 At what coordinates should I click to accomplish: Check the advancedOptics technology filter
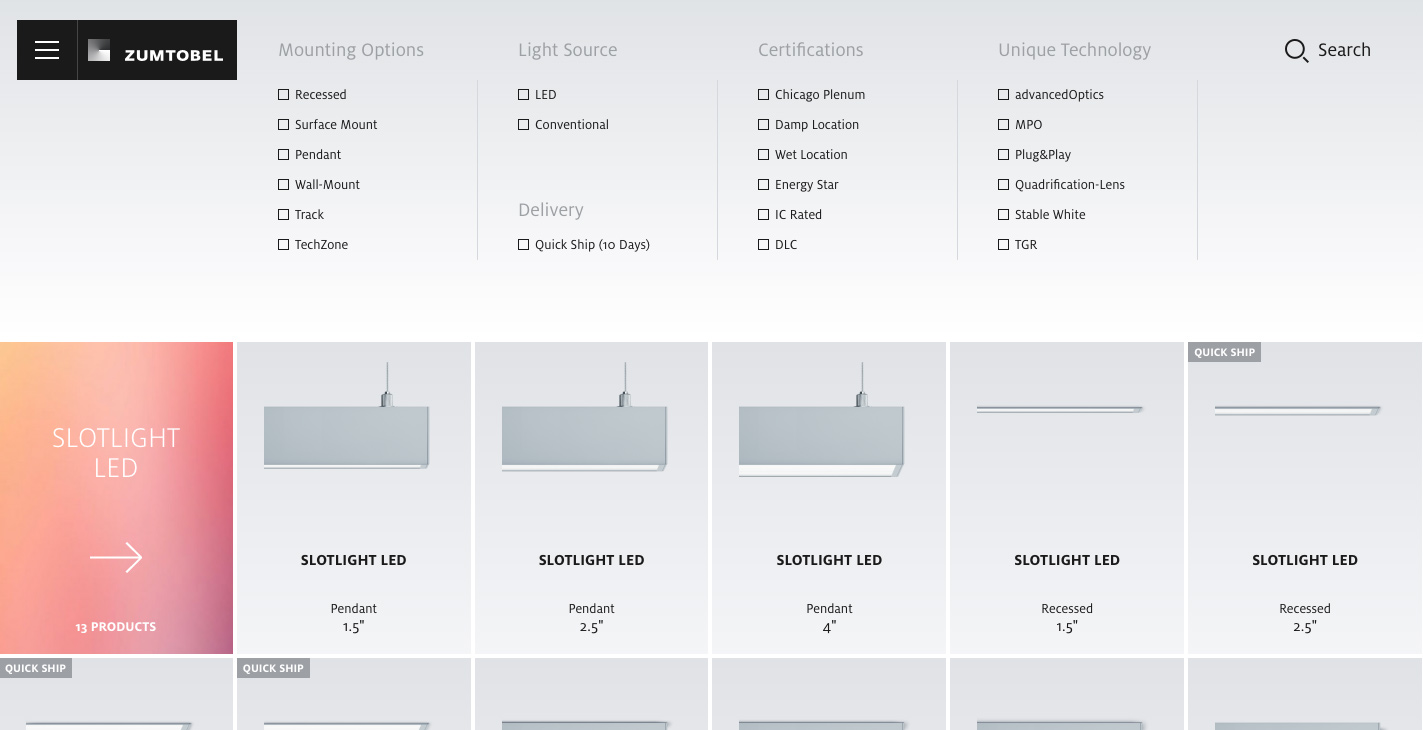(1004, 95)
